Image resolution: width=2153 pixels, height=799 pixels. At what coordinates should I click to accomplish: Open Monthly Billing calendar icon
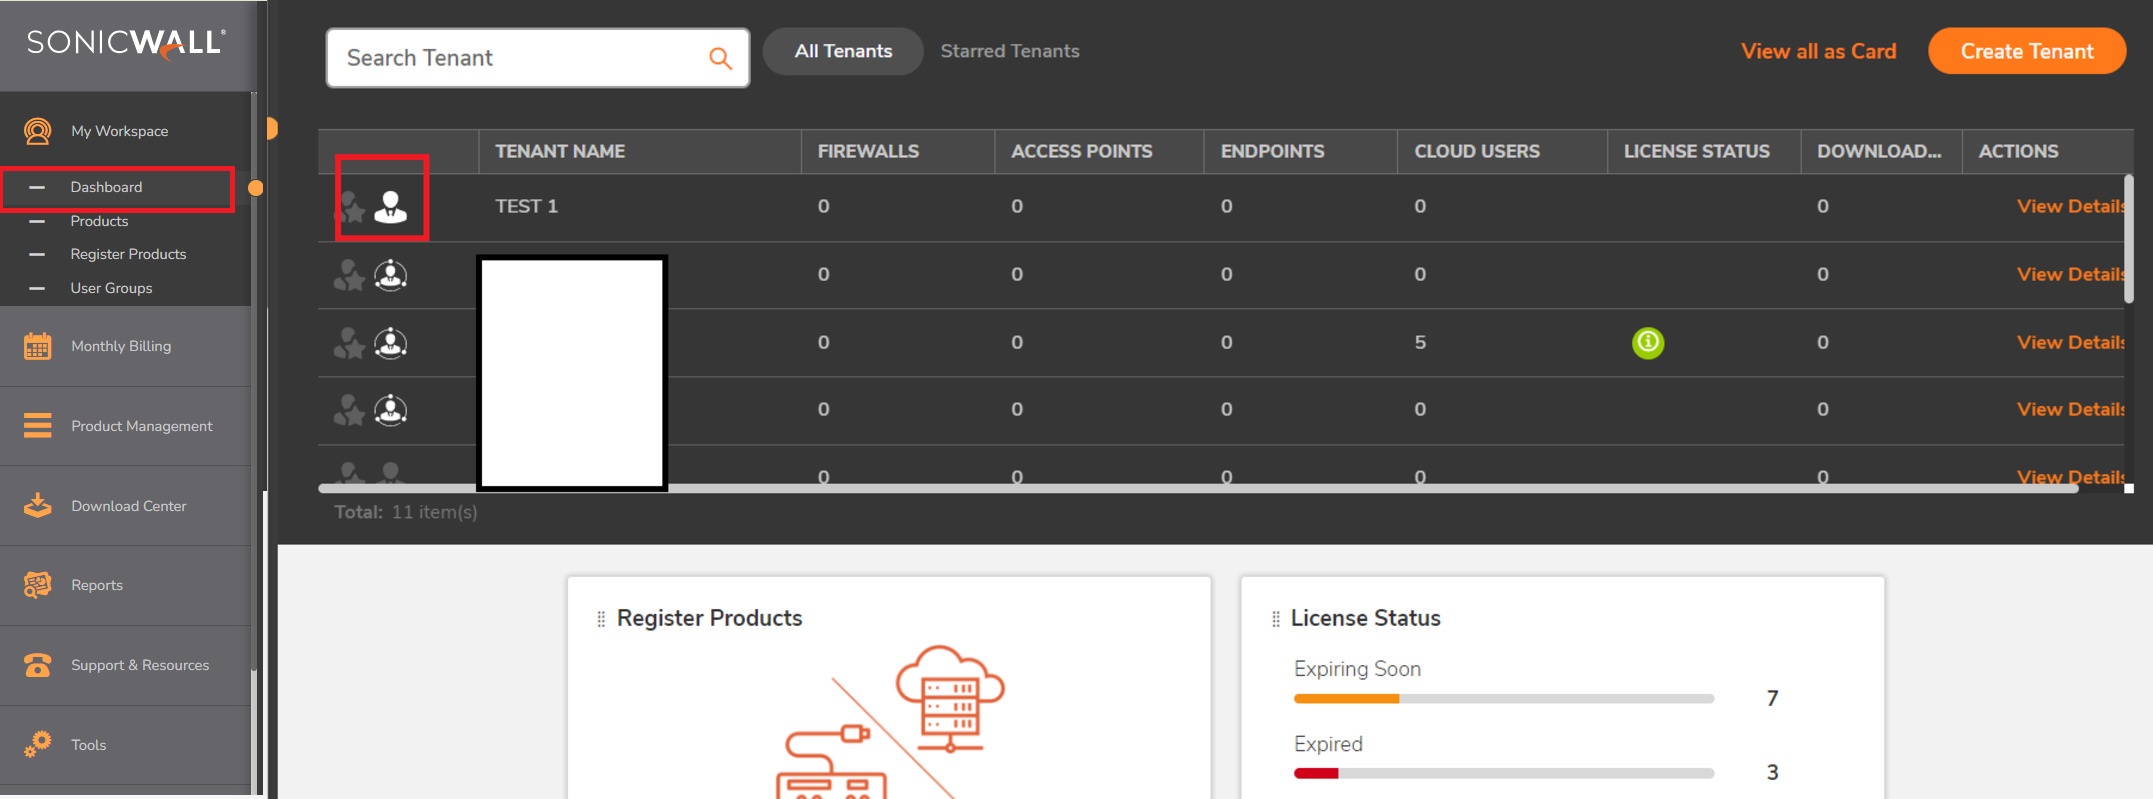coord(38,346)
